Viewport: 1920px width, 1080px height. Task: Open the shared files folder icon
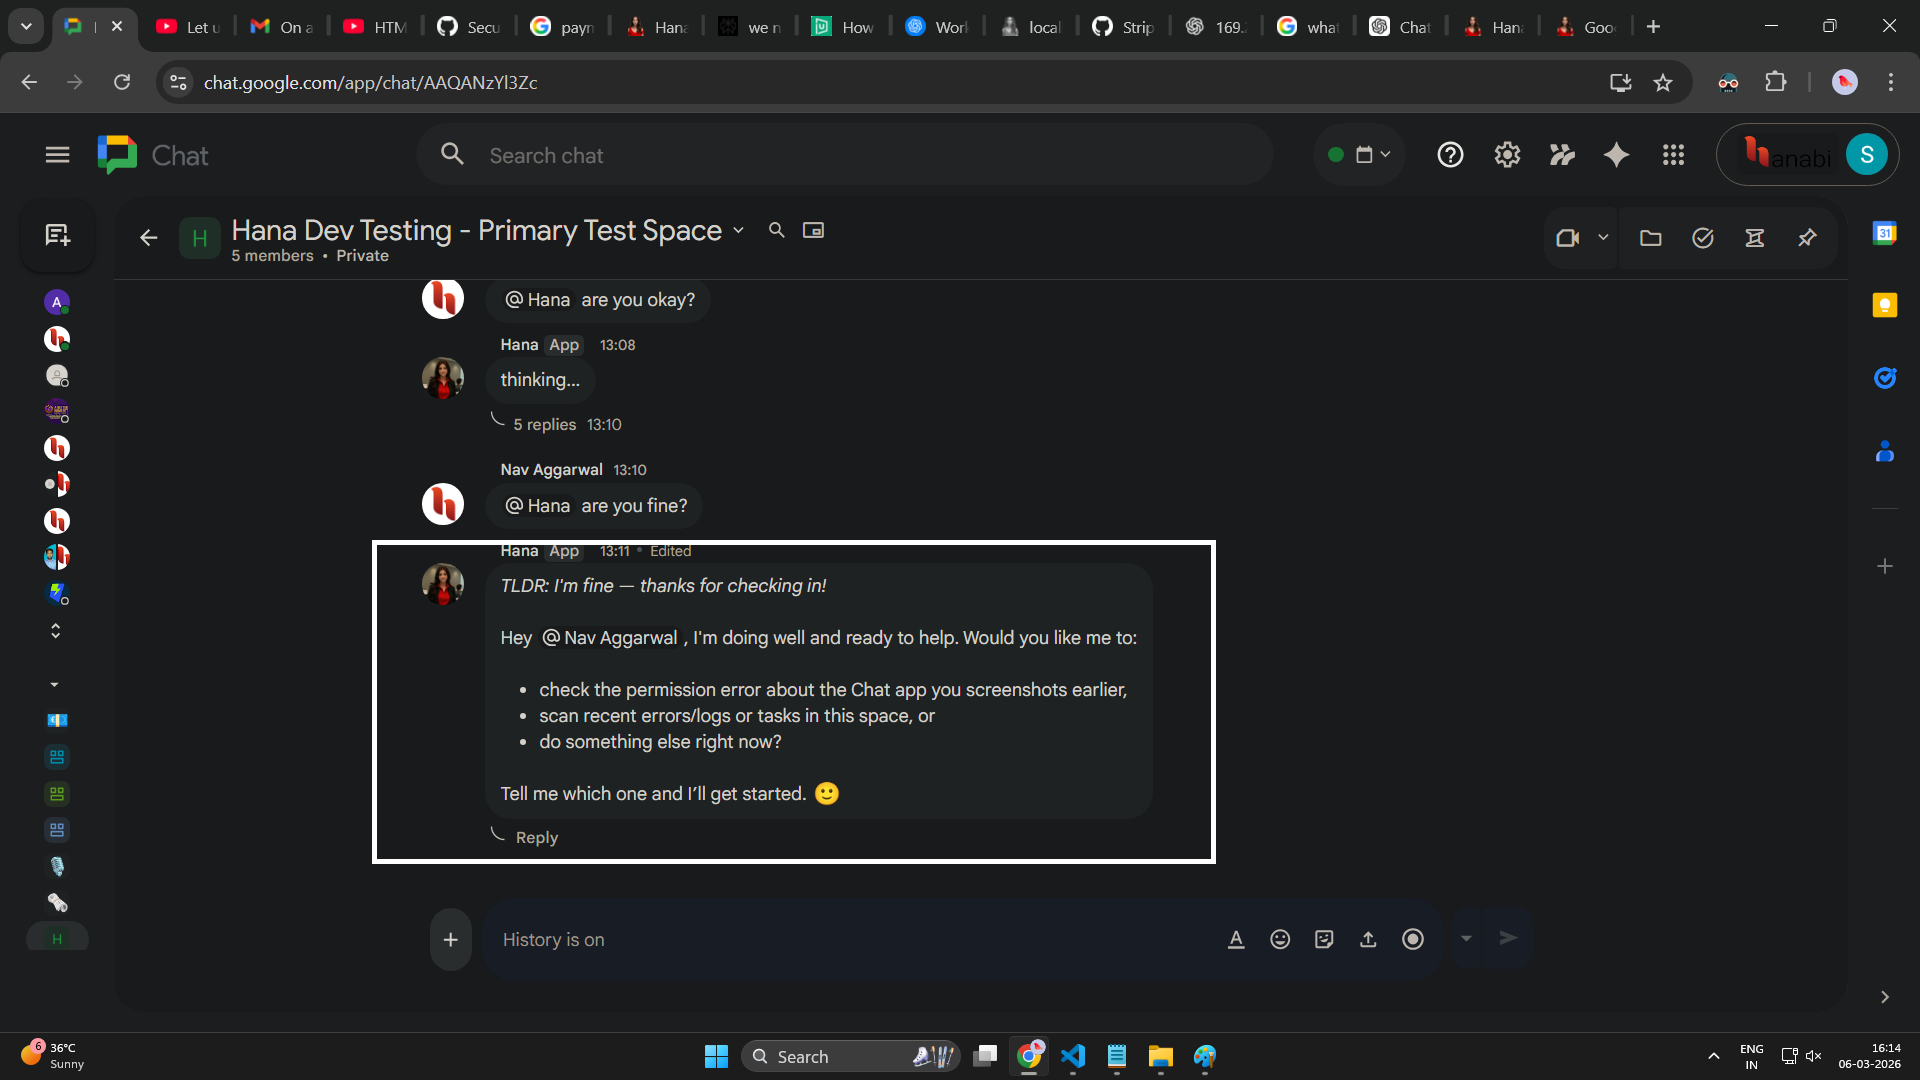(x=1650, y=238)
